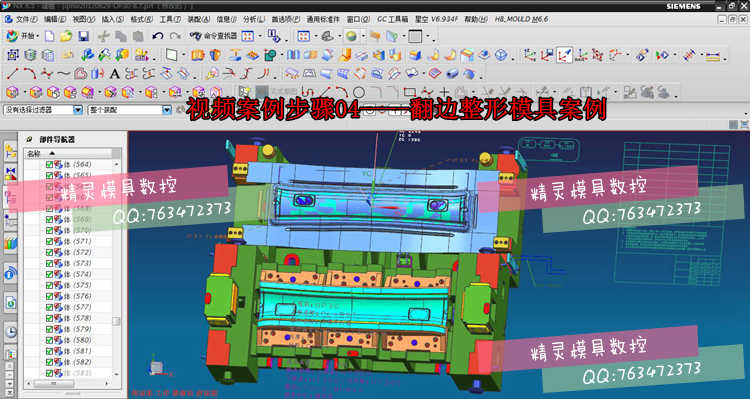Screen dimensions: 750x399
Task: Select the line sketch tool
Action: [12, 74]
